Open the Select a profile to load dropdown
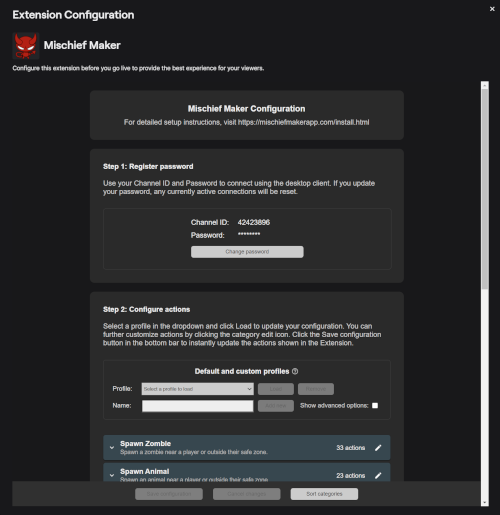The width and height of the screenshot is (500, 515). [198, 389]
